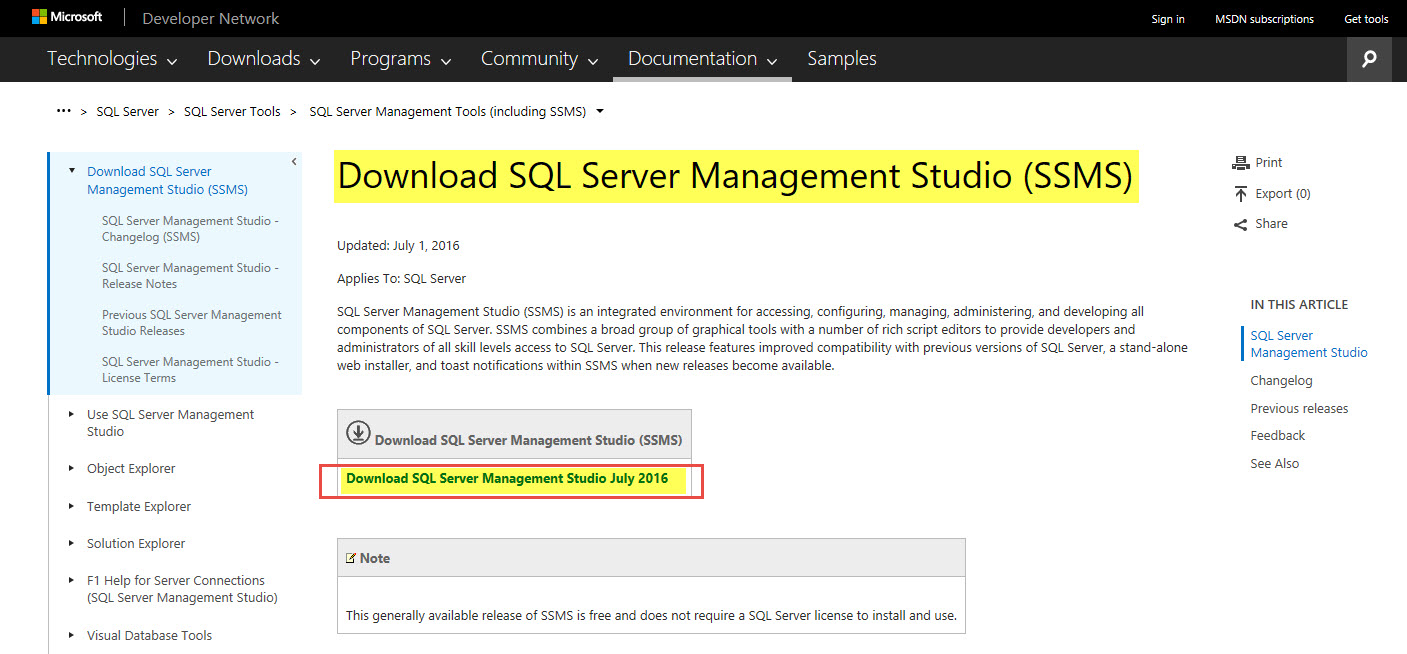Open SQL Server Management Studio License Terms
Viewport: 1407px width, 654px height.
[190, 370]
